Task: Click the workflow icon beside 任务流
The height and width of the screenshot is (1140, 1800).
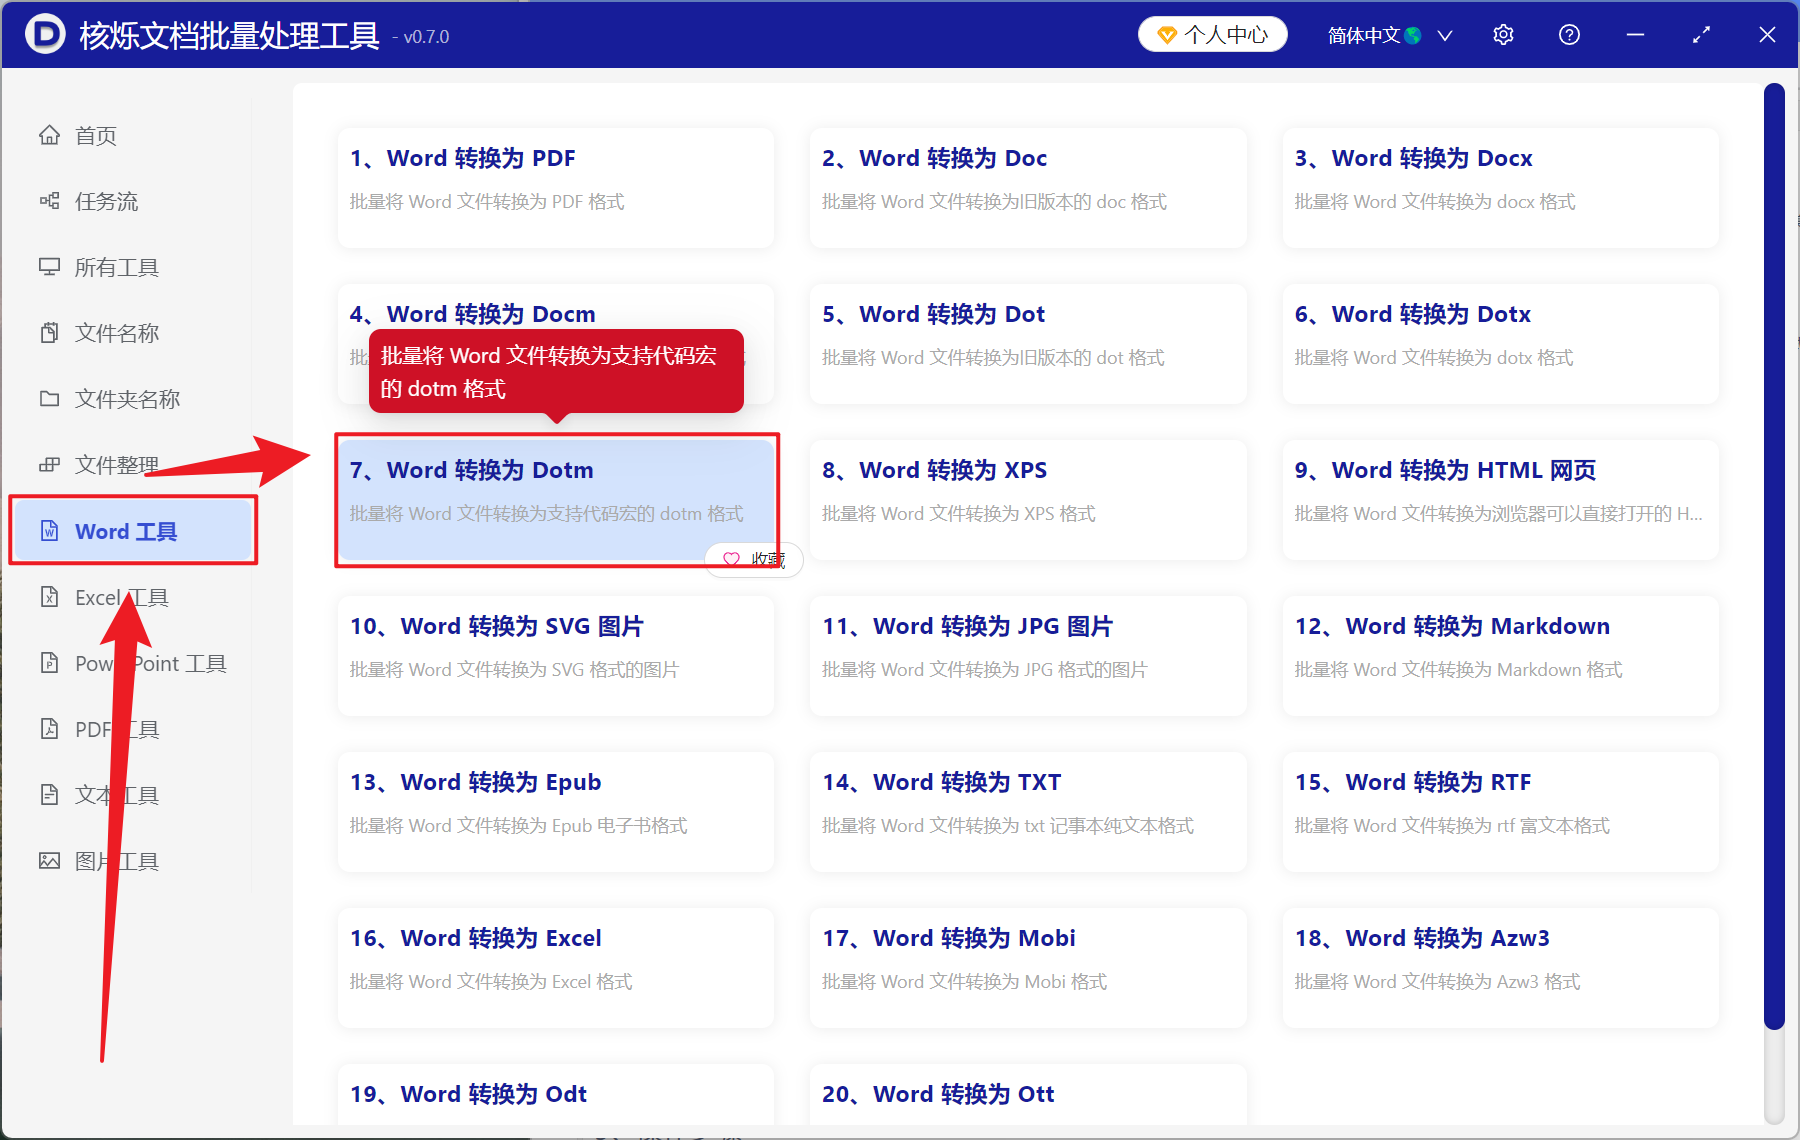Action: [49, 201]
